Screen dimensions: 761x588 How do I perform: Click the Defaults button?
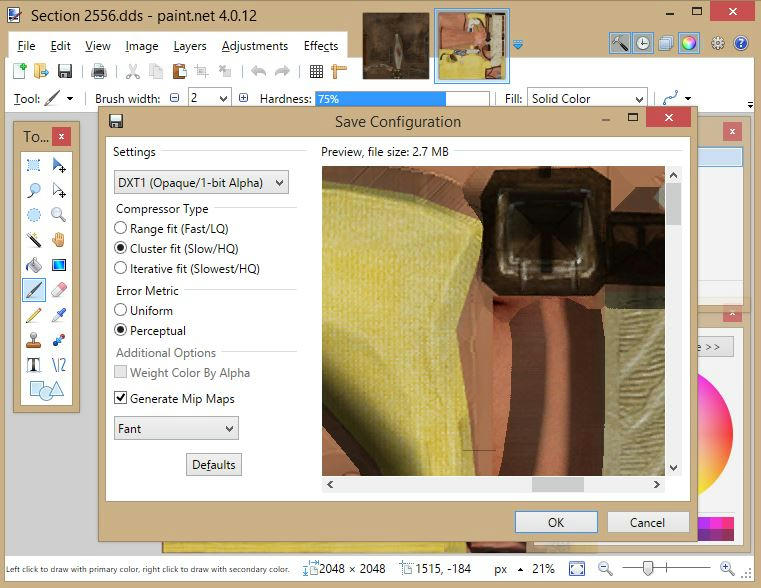point(214,465)
